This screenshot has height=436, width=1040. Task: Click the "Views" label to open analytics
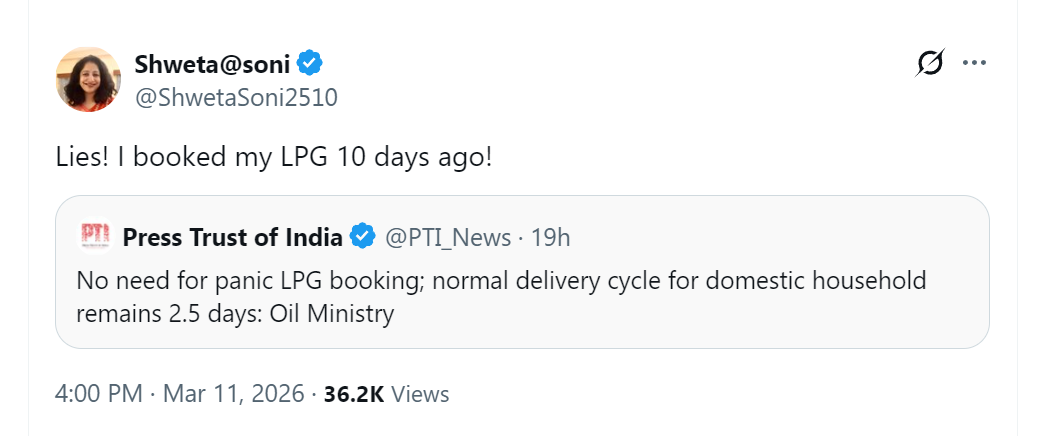(420, 394)
